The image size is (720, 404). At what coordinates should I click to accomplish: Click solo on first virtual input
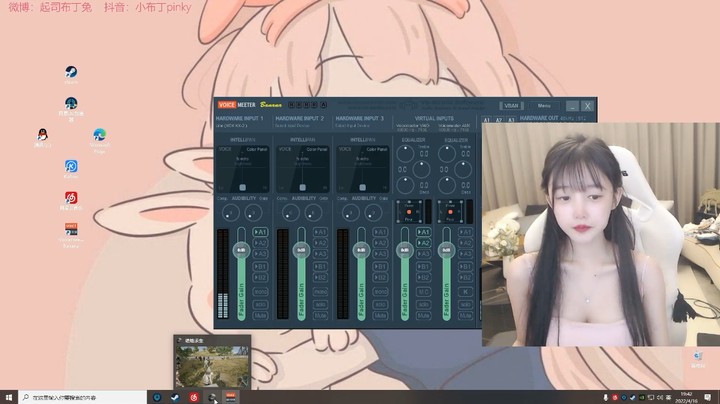(x=423, y=304)
